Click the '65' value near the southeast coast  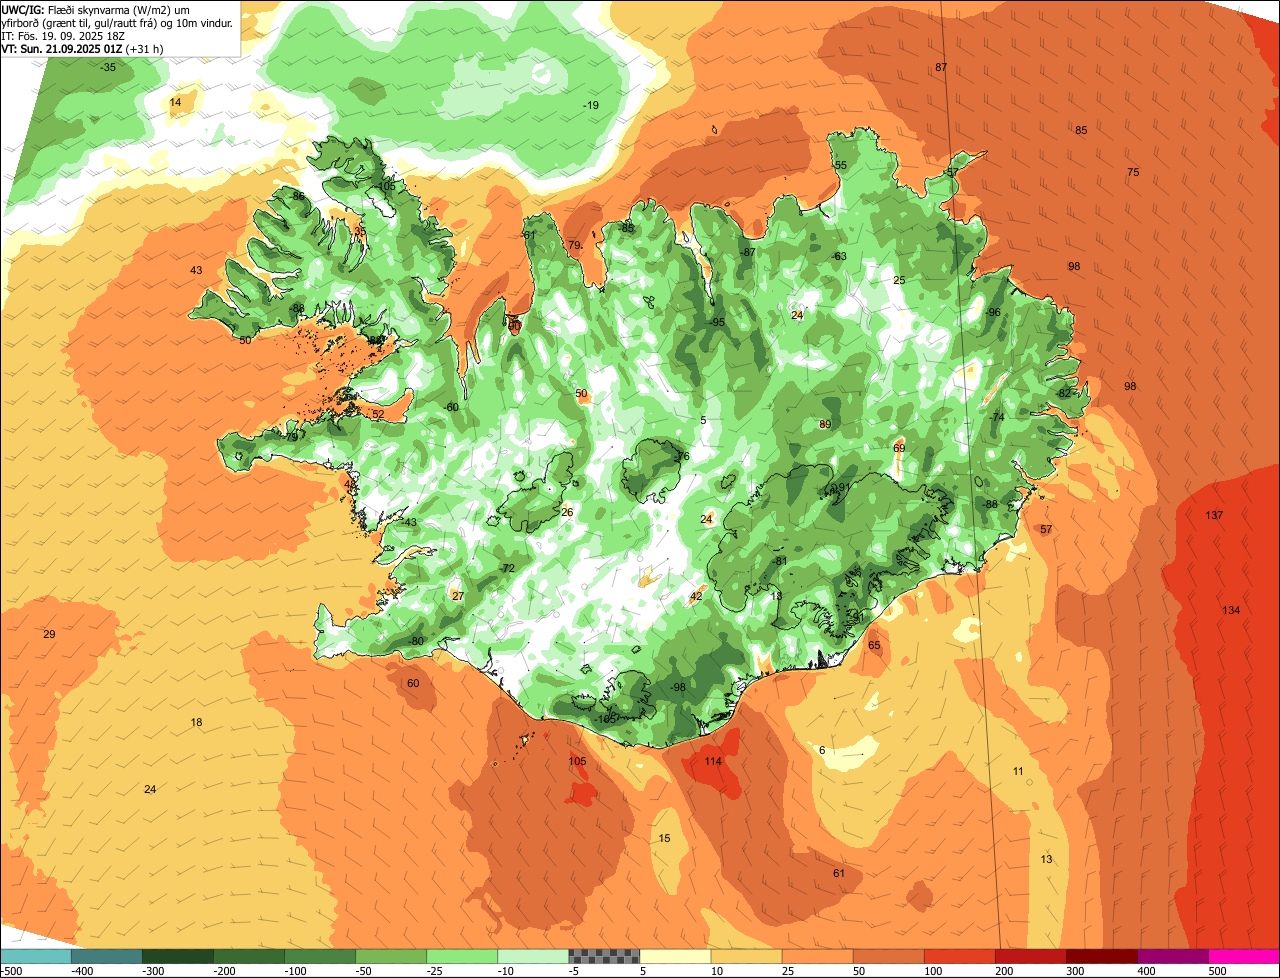click(874, 645)
